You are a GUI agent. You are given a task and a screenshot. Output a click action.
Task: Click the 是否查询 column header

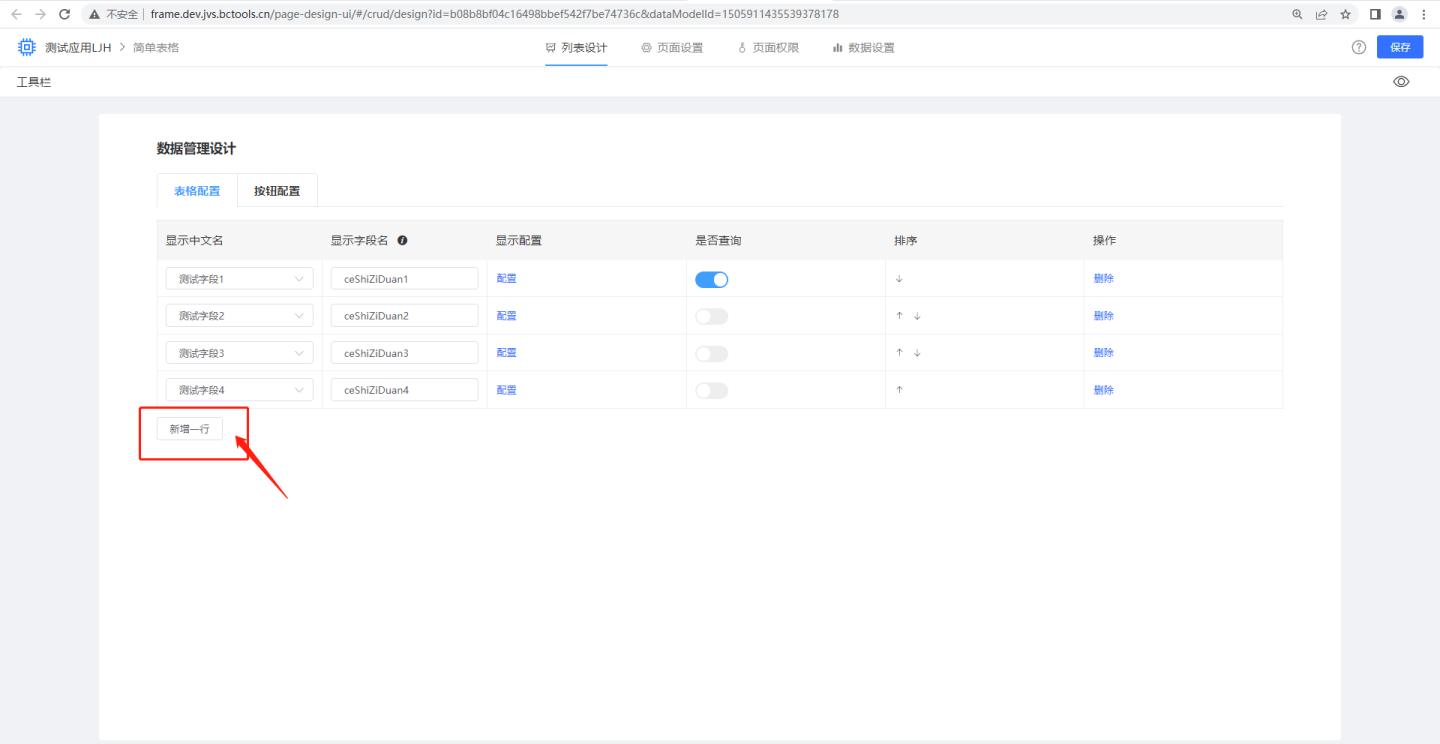(x=718, y=241)
